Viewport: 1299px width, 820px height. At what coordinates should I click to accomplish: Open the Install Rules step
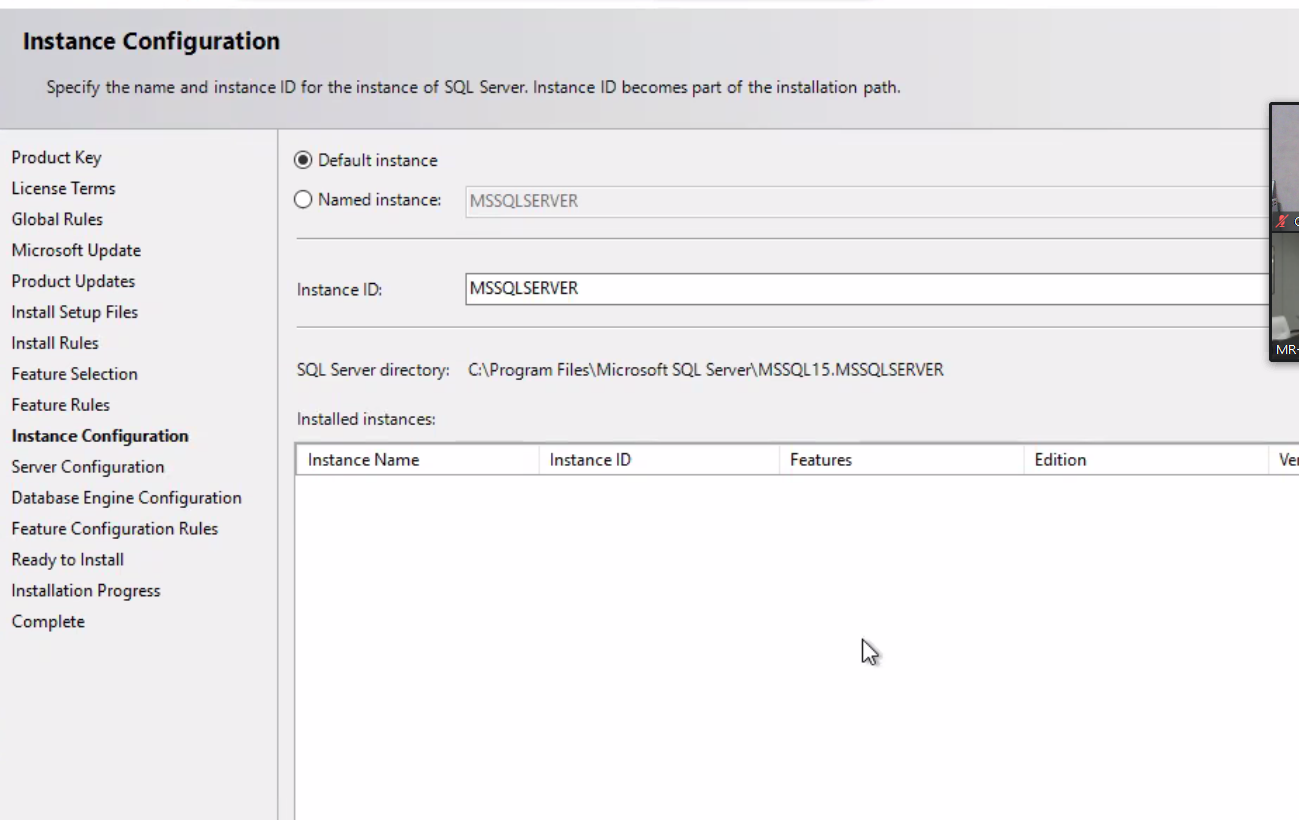54,342
